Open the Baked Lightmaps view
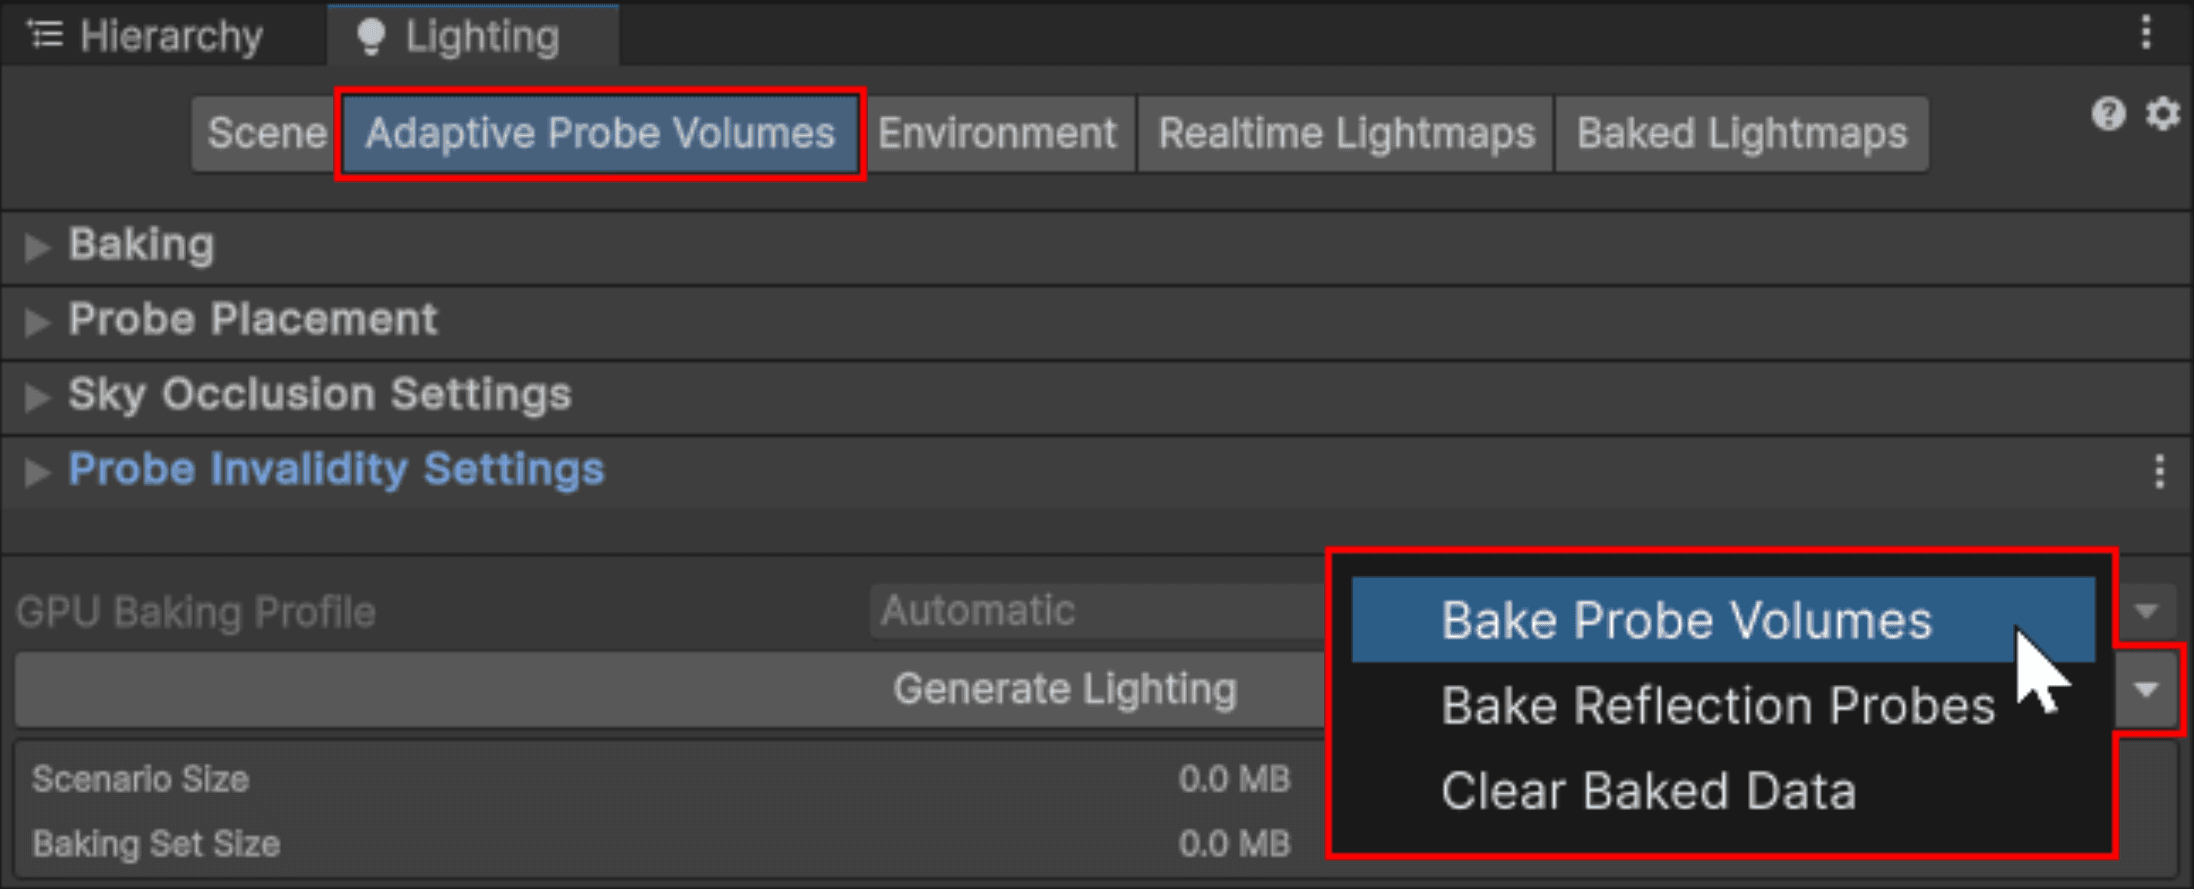The width and height of the screenshot is (2194, 889). pyautogui.click(x=1741, y=133)
